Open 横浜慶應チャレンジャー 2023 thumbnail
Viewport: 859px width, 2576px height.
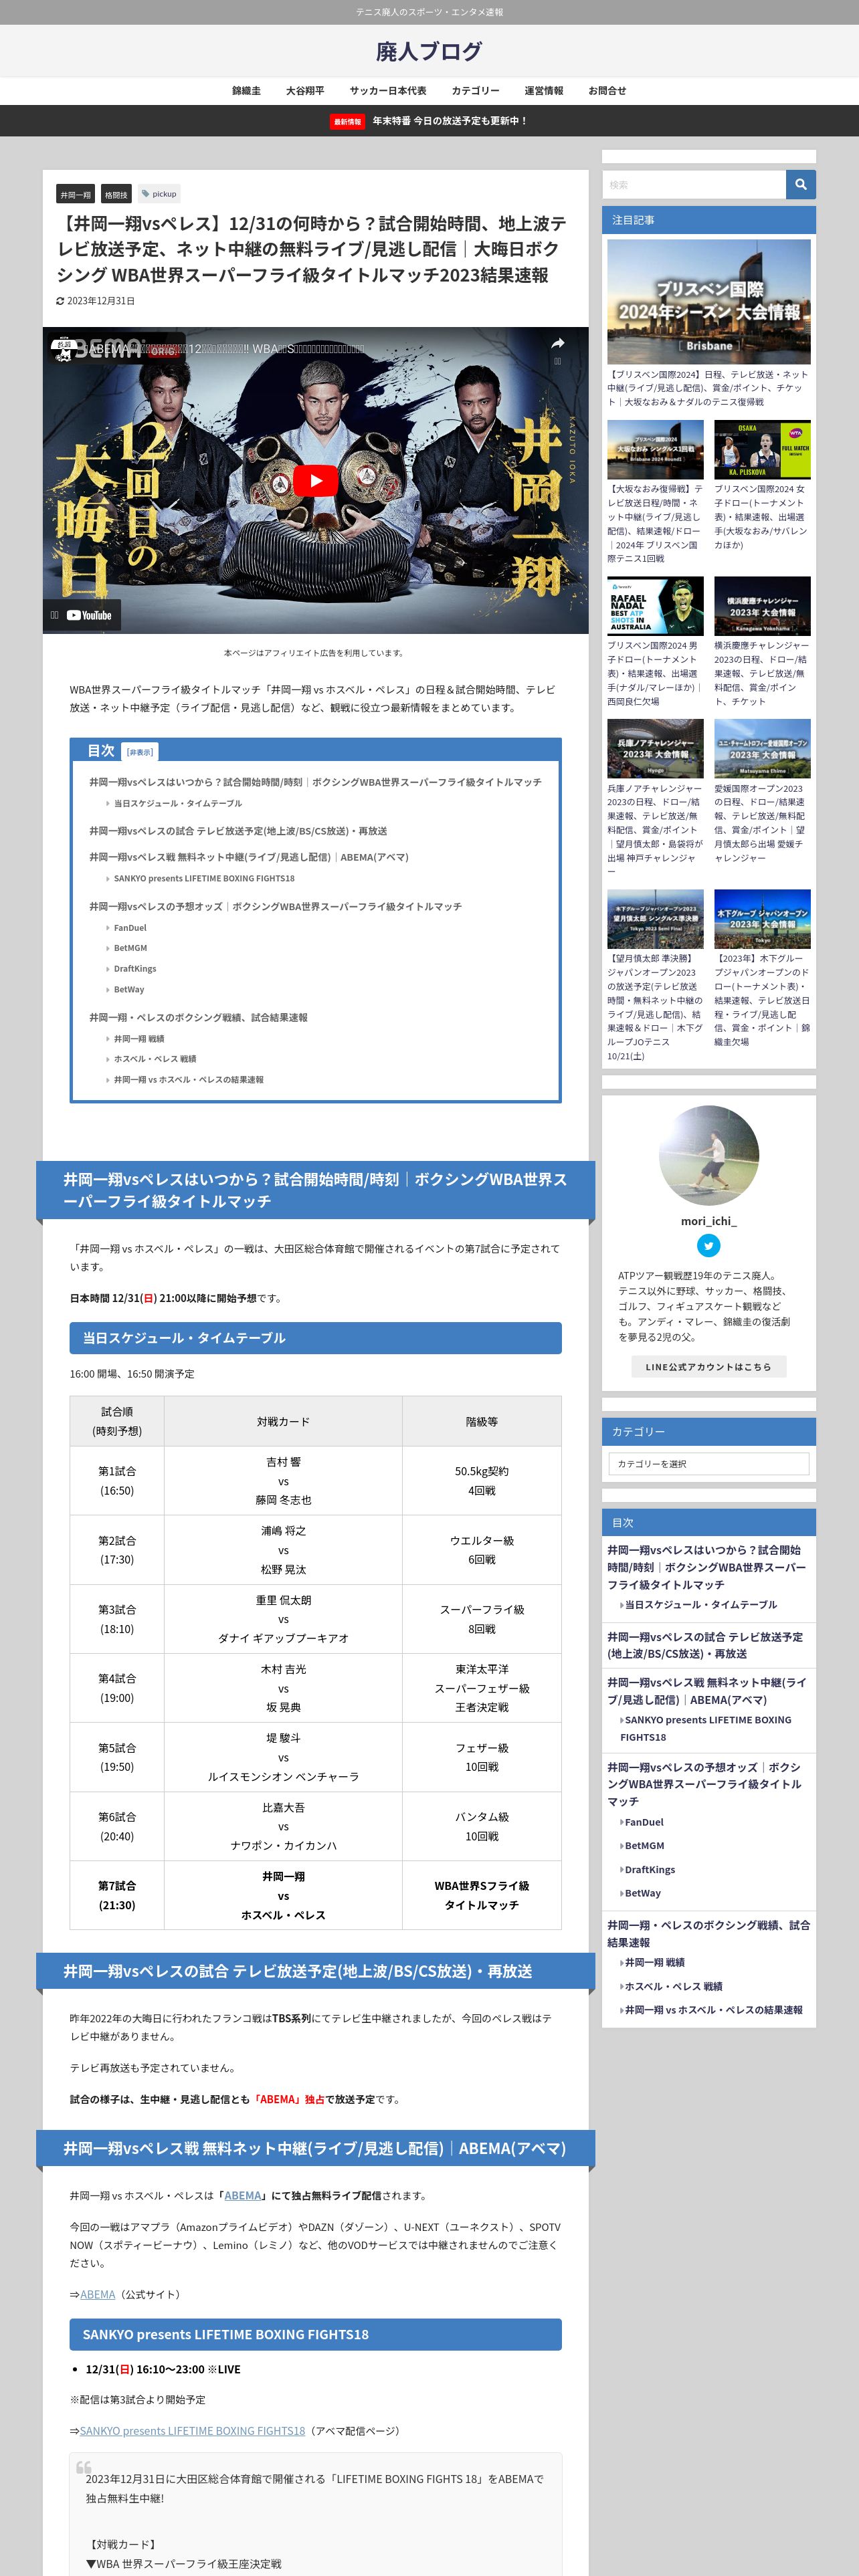tap(762, 605)
